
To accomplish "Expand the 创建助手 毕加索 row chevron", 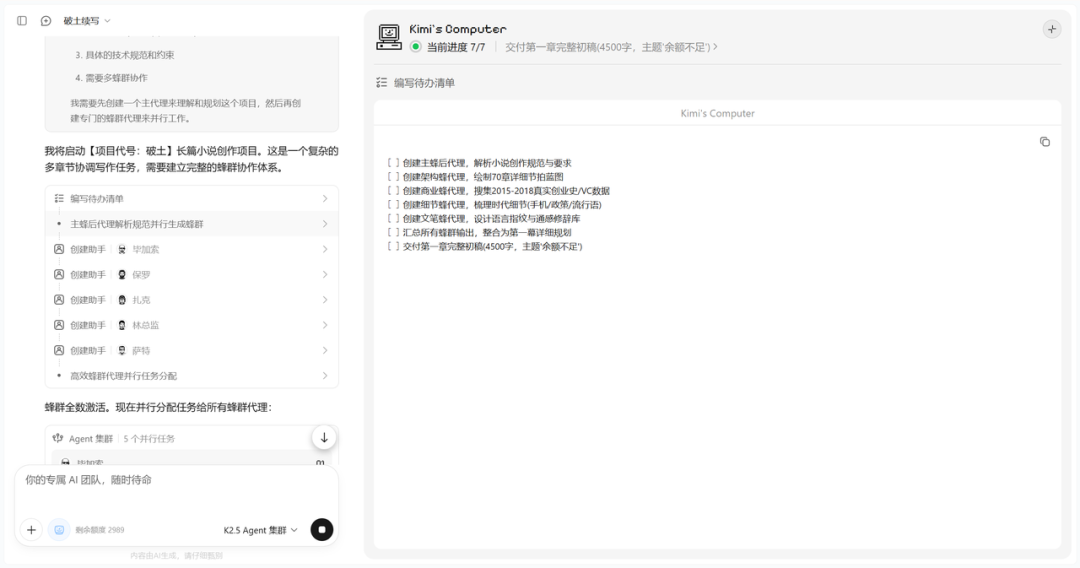I will point(325,249).
